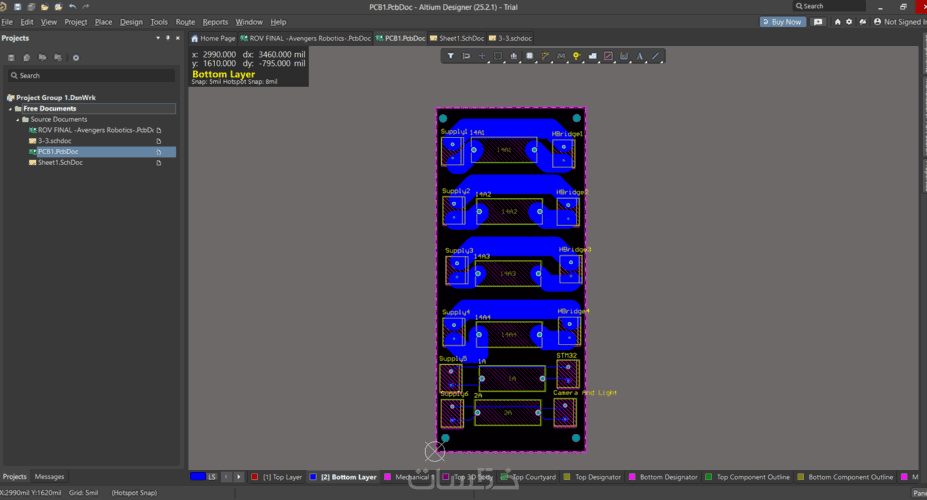Toggle Bottom Designator layer color box
Screen dimensions: 927x500
point(632,477)
